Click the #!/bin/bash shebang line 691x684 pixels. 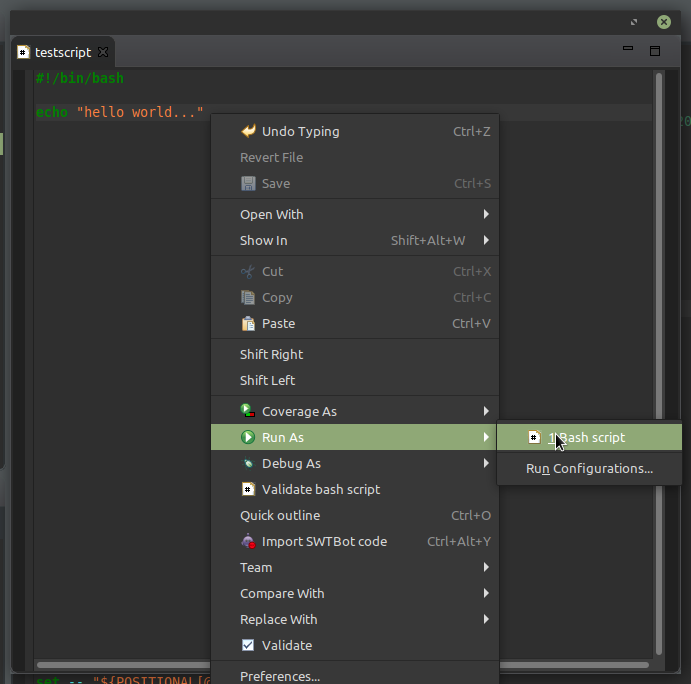[x=80, y=78]
